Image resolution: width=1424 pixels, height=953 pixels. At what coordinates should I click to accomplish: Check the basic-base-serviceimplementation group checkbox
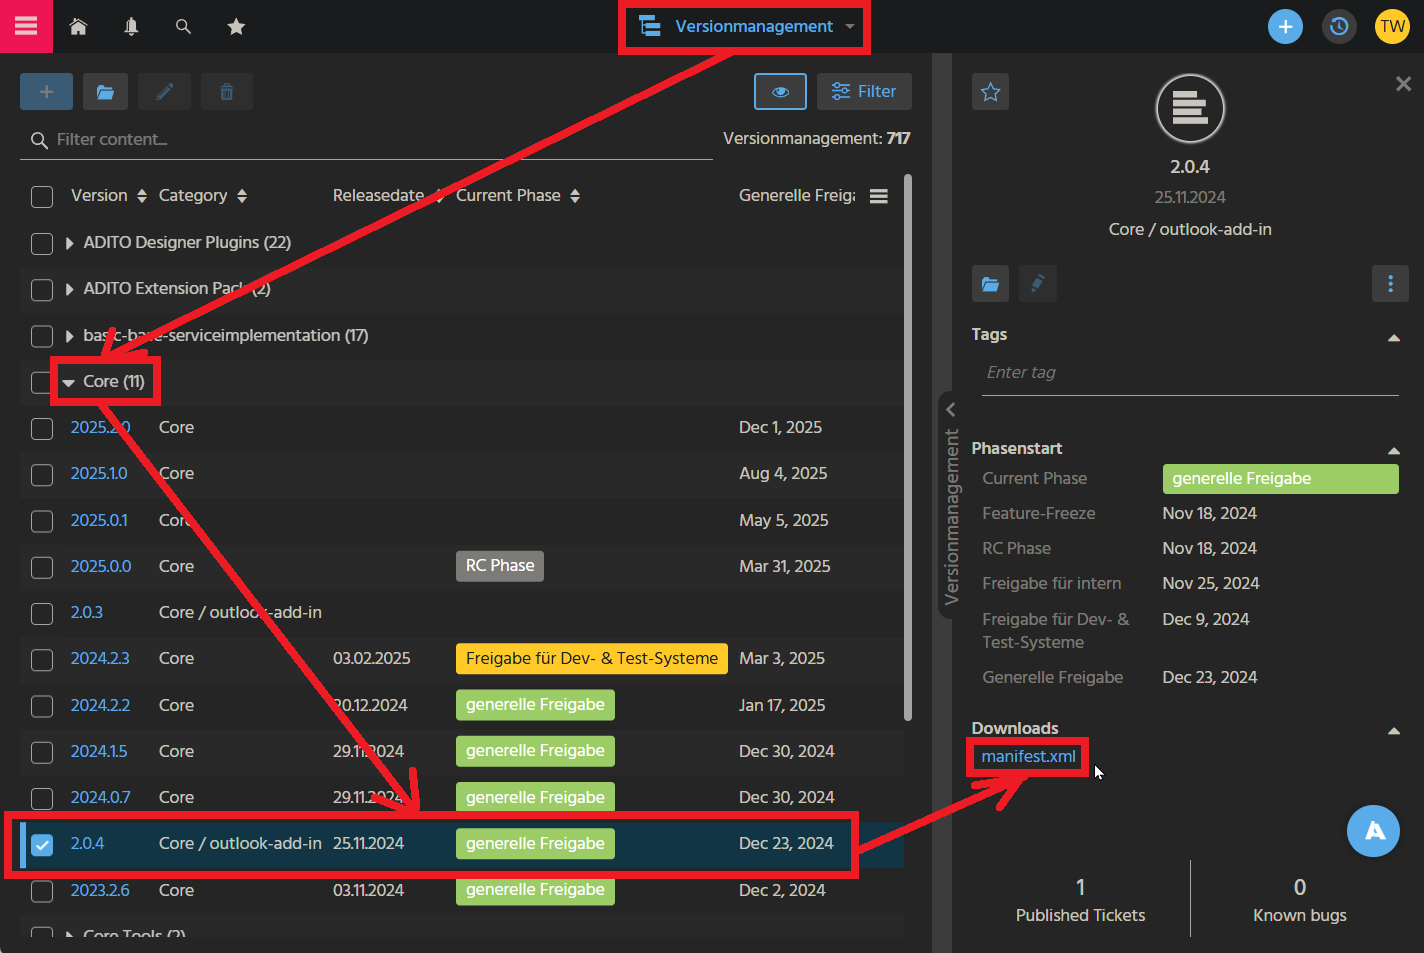point(42,336)
